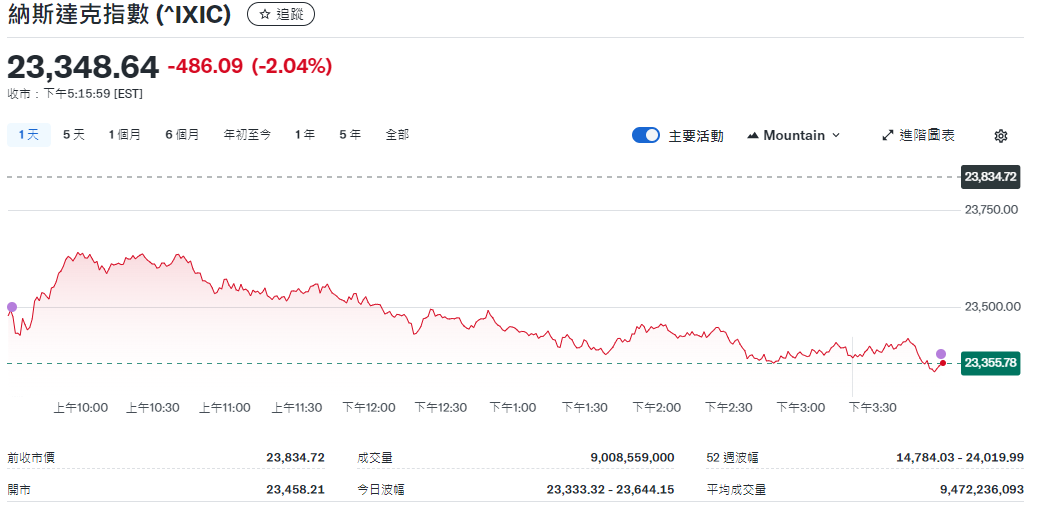Show 全部 full history range
Image resolution: width=1042 pixels, height=505 pixels.
click(397, 134)
